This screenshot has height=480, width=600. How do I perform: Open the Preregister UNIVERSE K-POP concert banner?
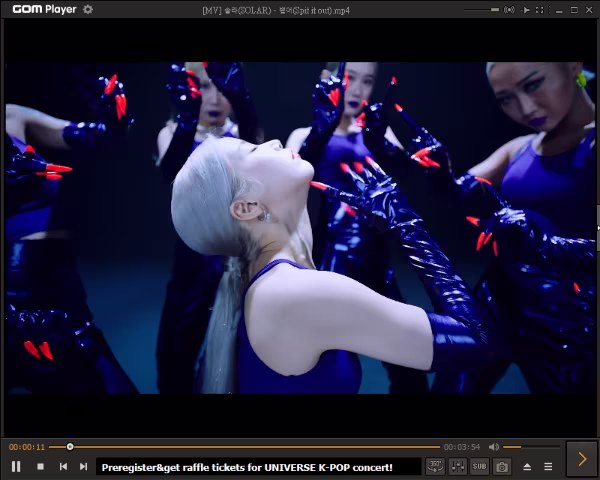(258, 467)
